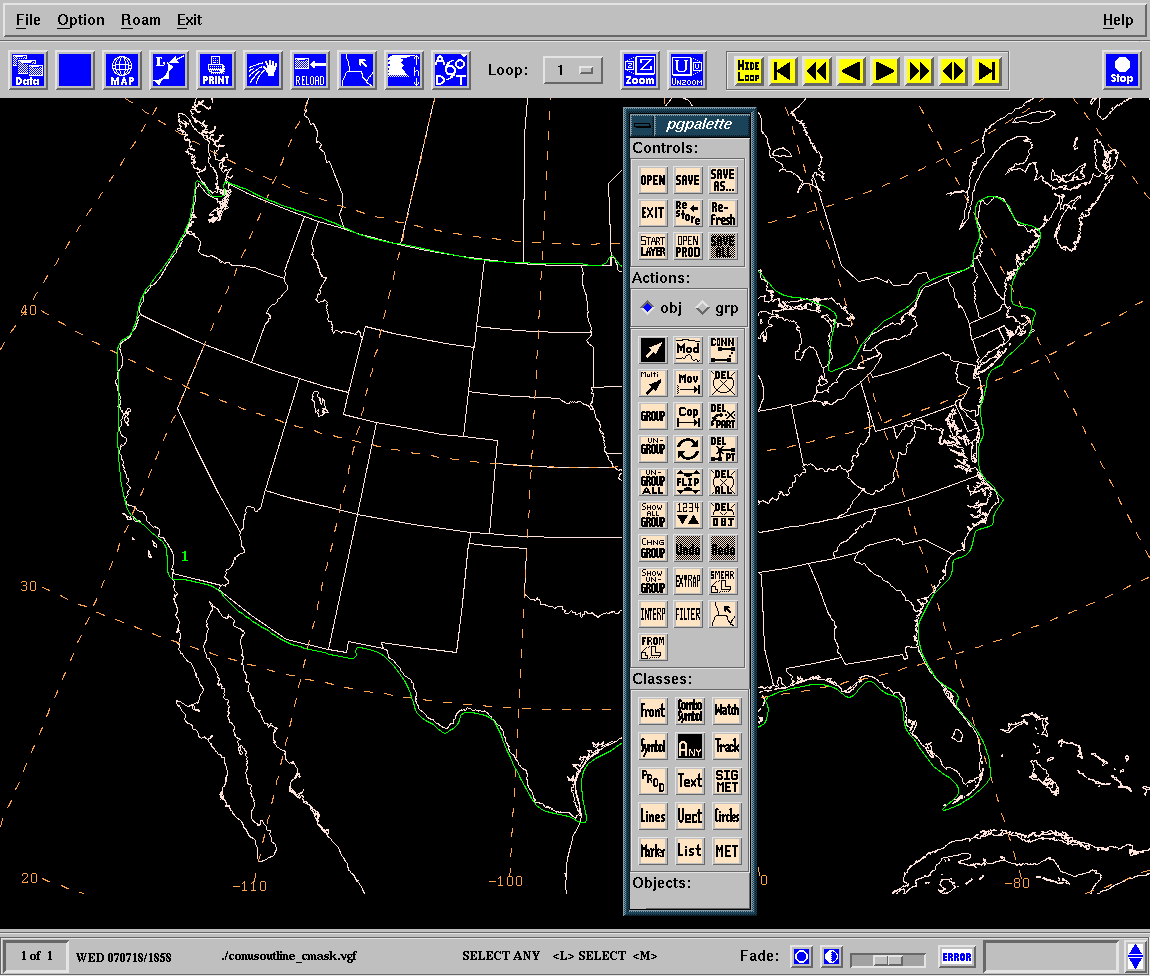
Task: Select the Front class in pgpalette
Action: tap(652, 712)
